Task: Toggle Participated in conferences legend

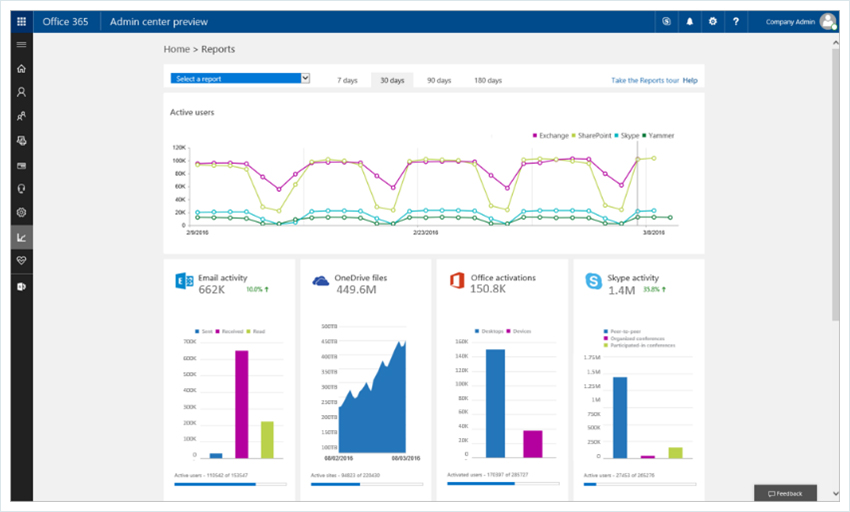Action: point(639,345)
